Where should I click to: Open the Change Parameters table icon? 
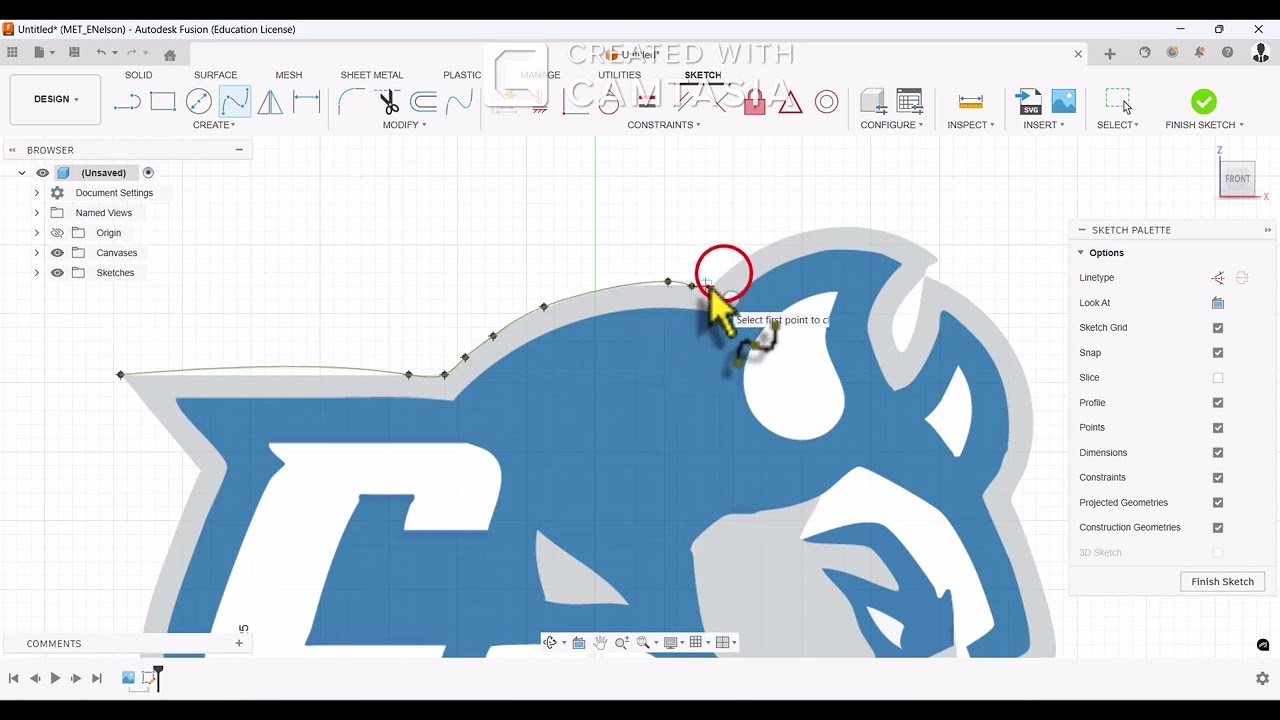point(910,101)
